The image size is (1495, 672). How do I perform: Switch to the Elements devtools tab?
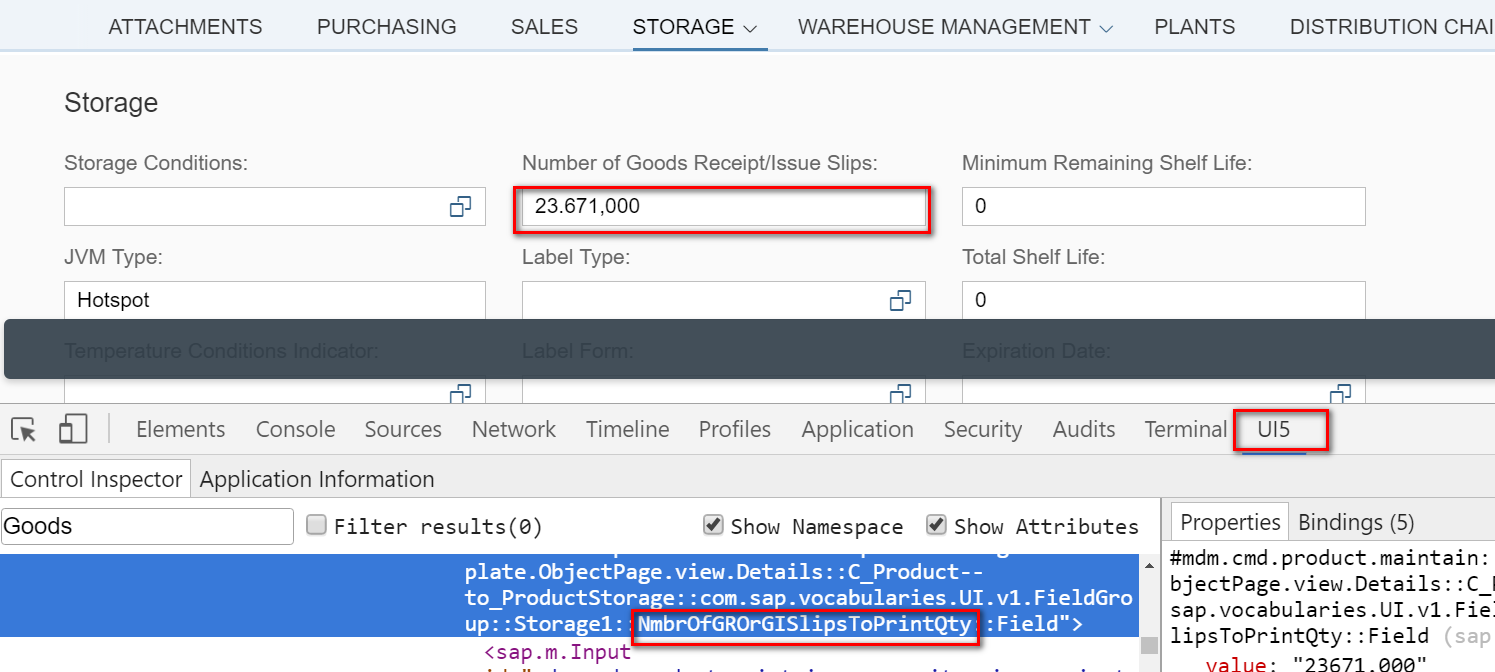(181, 429)
